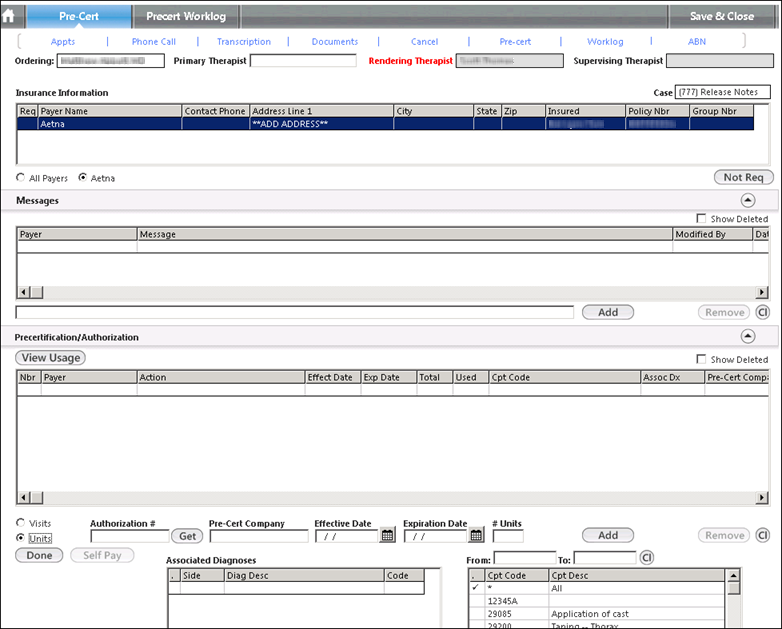Collapse the Messages section

[x=748, y=201]
